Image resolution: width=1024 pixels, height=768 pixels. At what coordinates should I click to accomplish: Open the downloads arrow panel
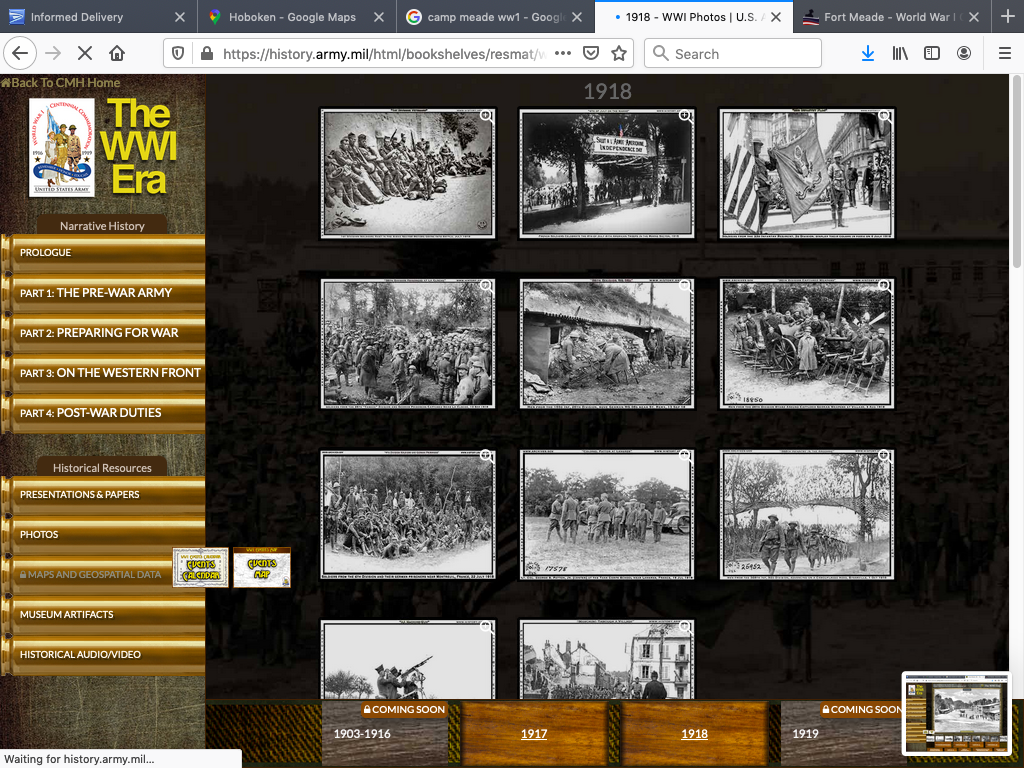[x=867, y=54]
